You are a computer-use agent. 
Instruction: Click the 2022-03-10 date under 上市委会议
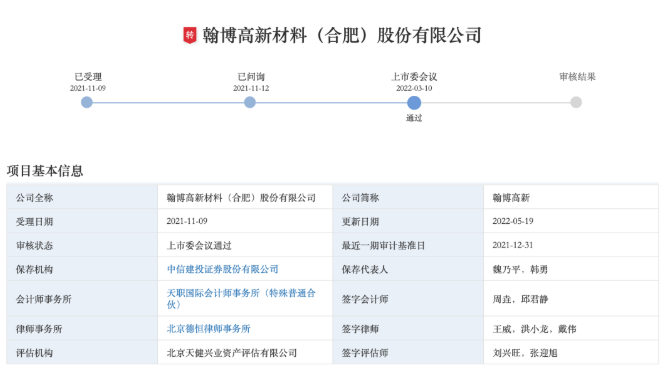tap(414, 88)
